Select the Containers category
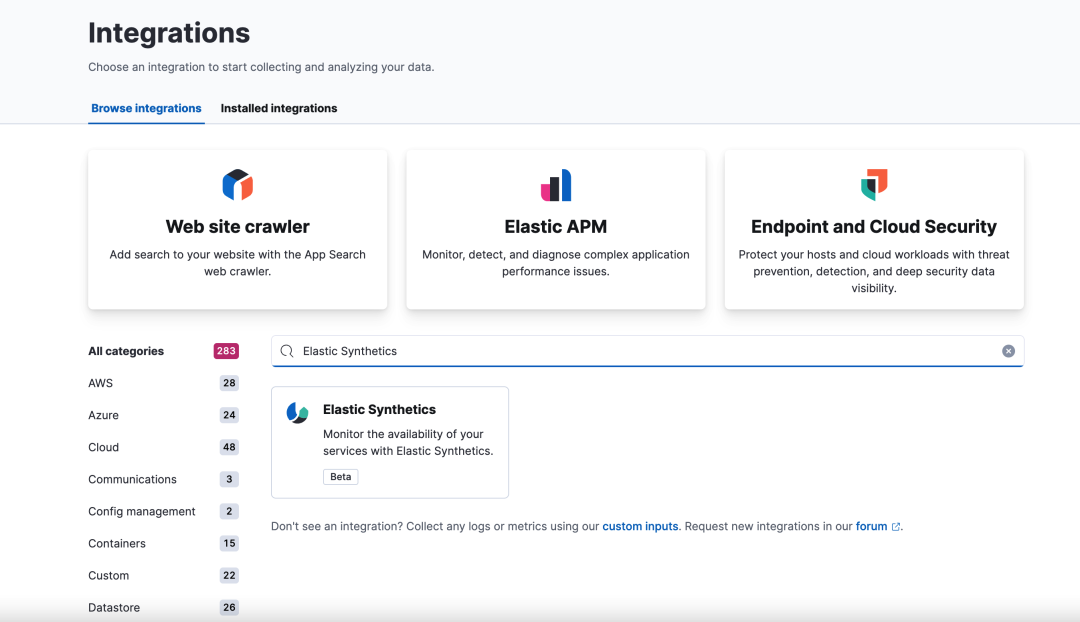 point(117,543)
